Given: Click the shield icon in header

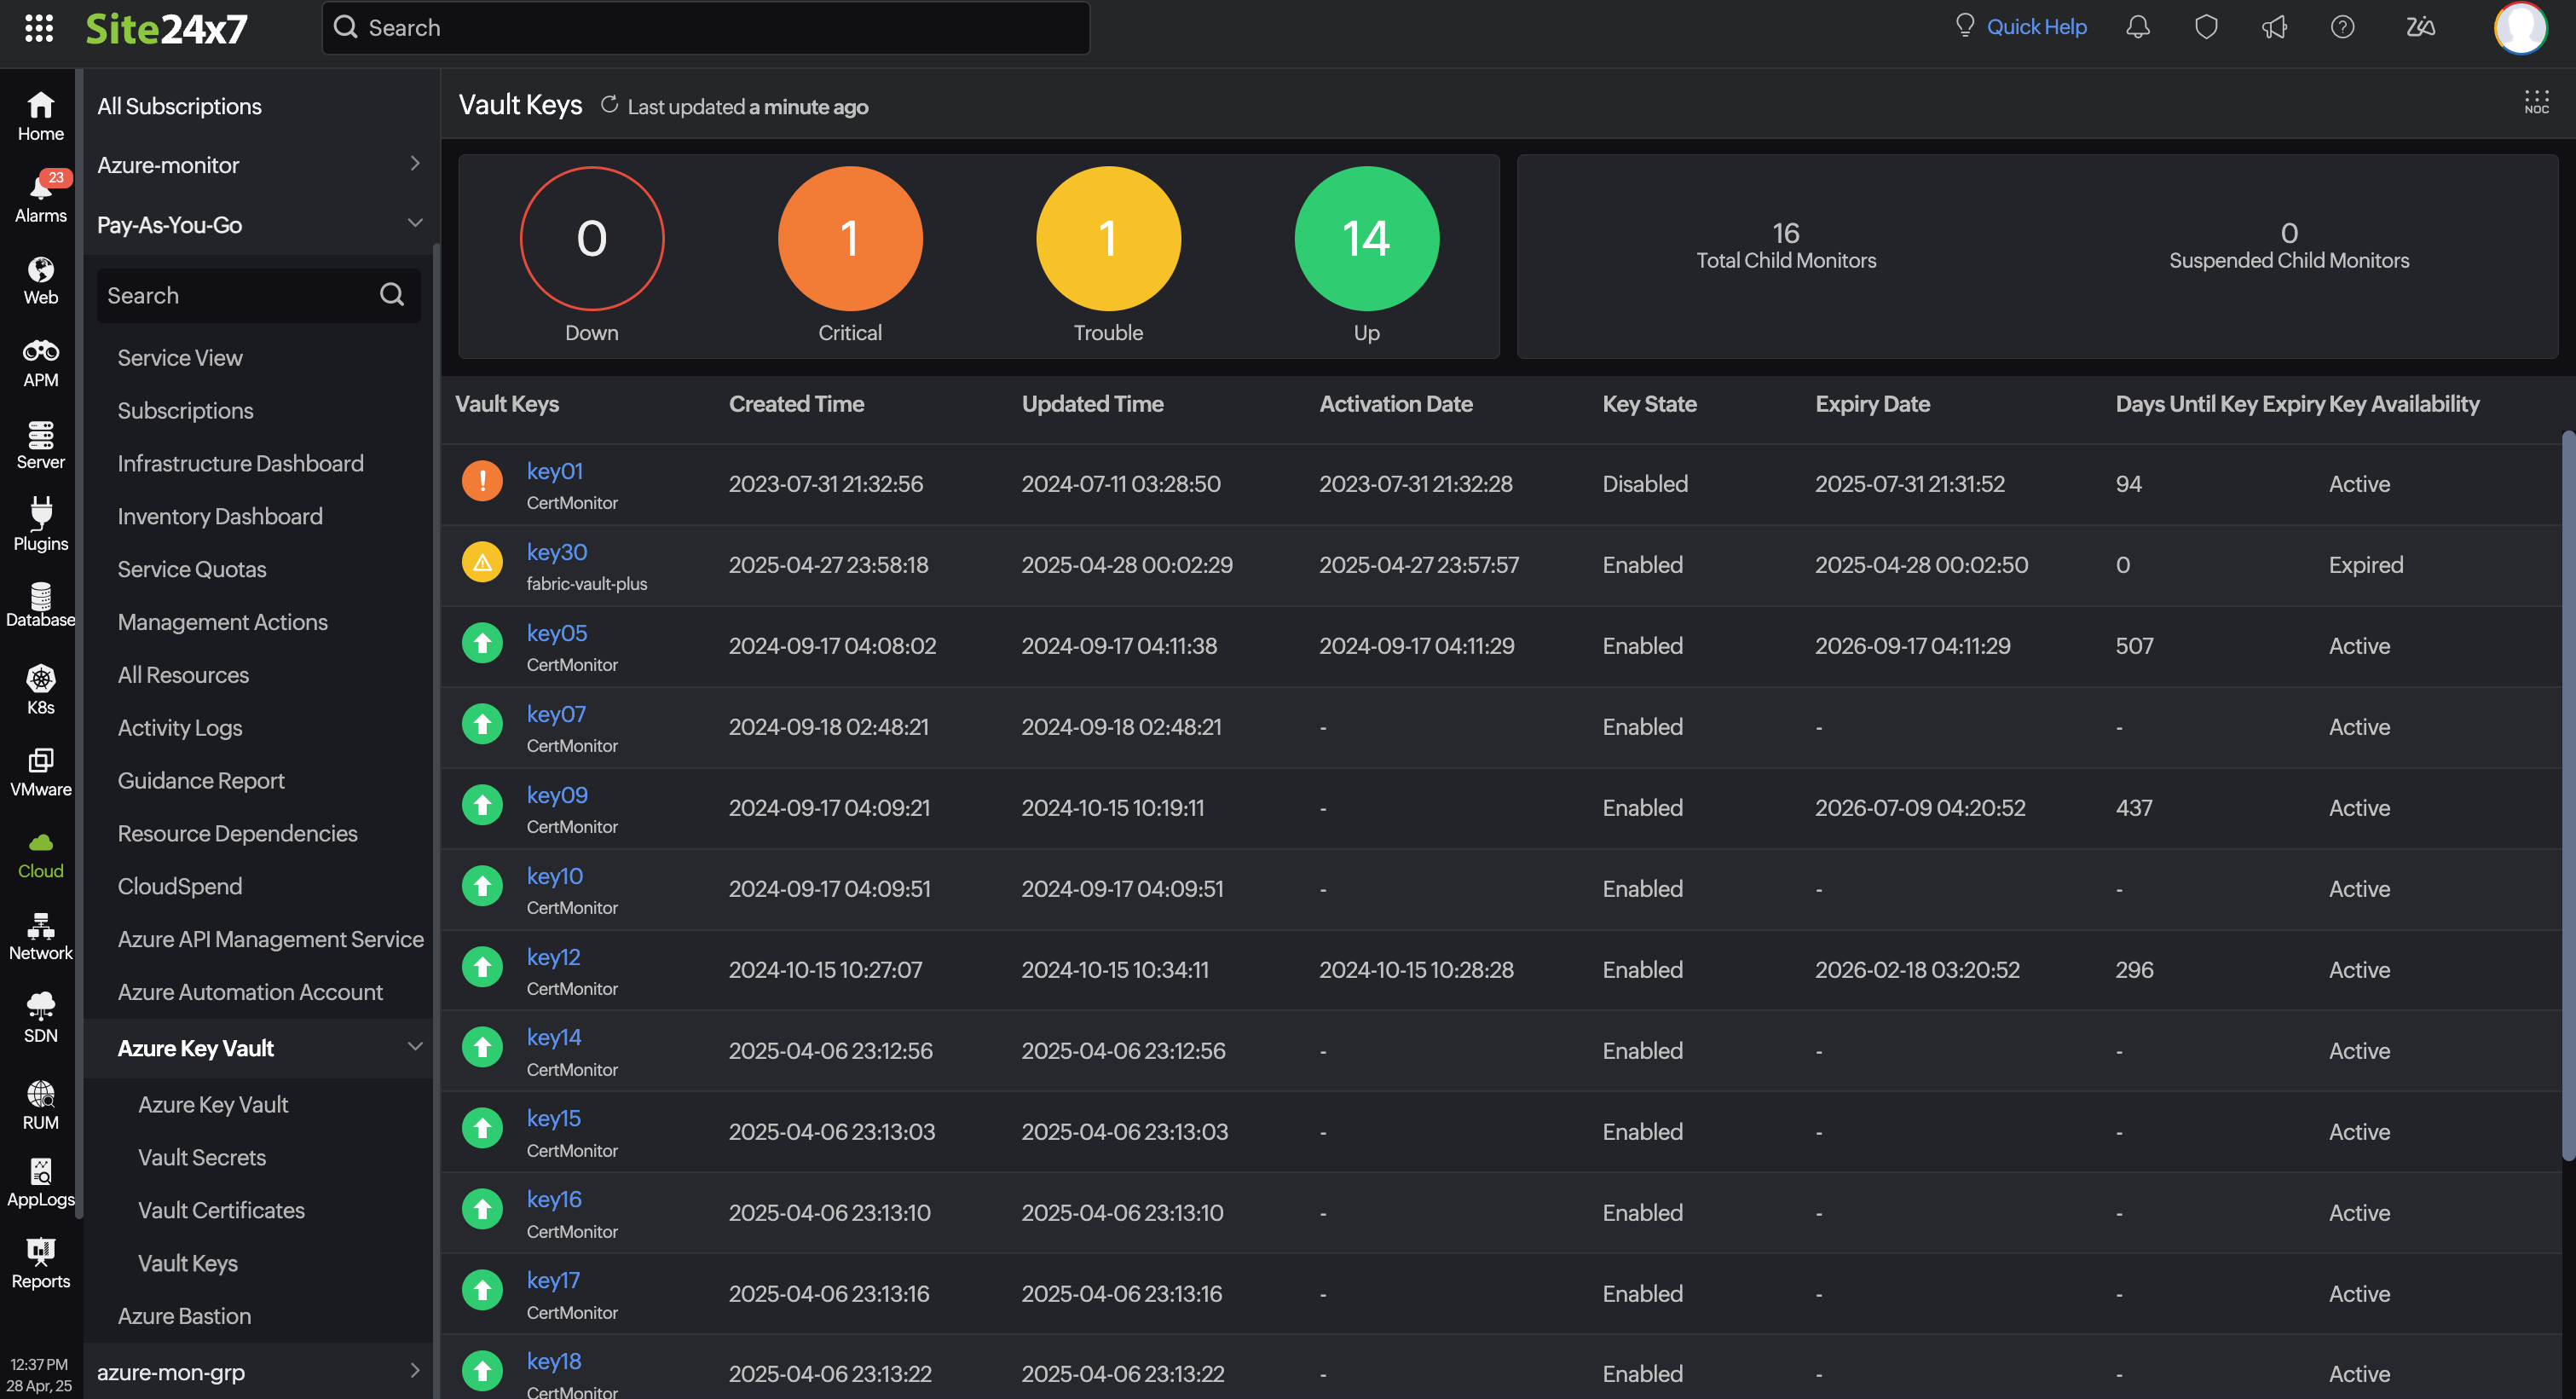Looking at the screenshot, I should [2206, 27].
